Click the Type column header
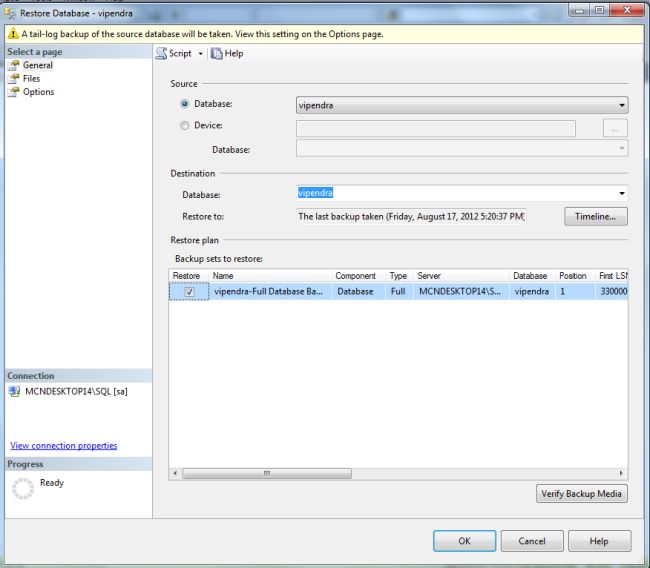 398,276
